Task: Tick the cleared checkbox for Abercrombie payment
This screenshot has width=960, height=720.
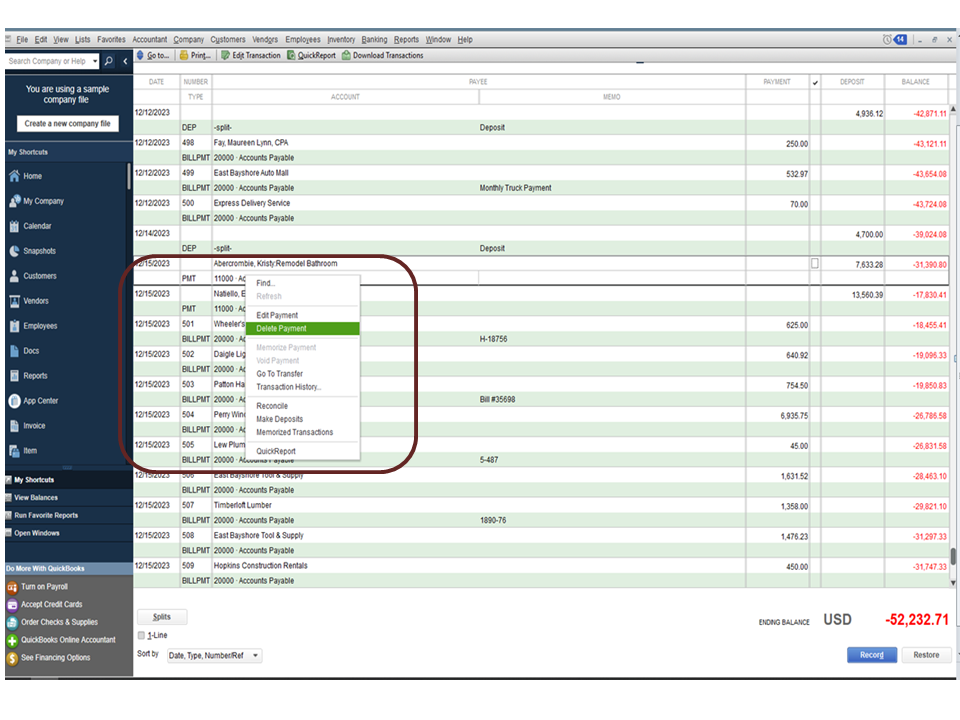Action: coord(814,263)
